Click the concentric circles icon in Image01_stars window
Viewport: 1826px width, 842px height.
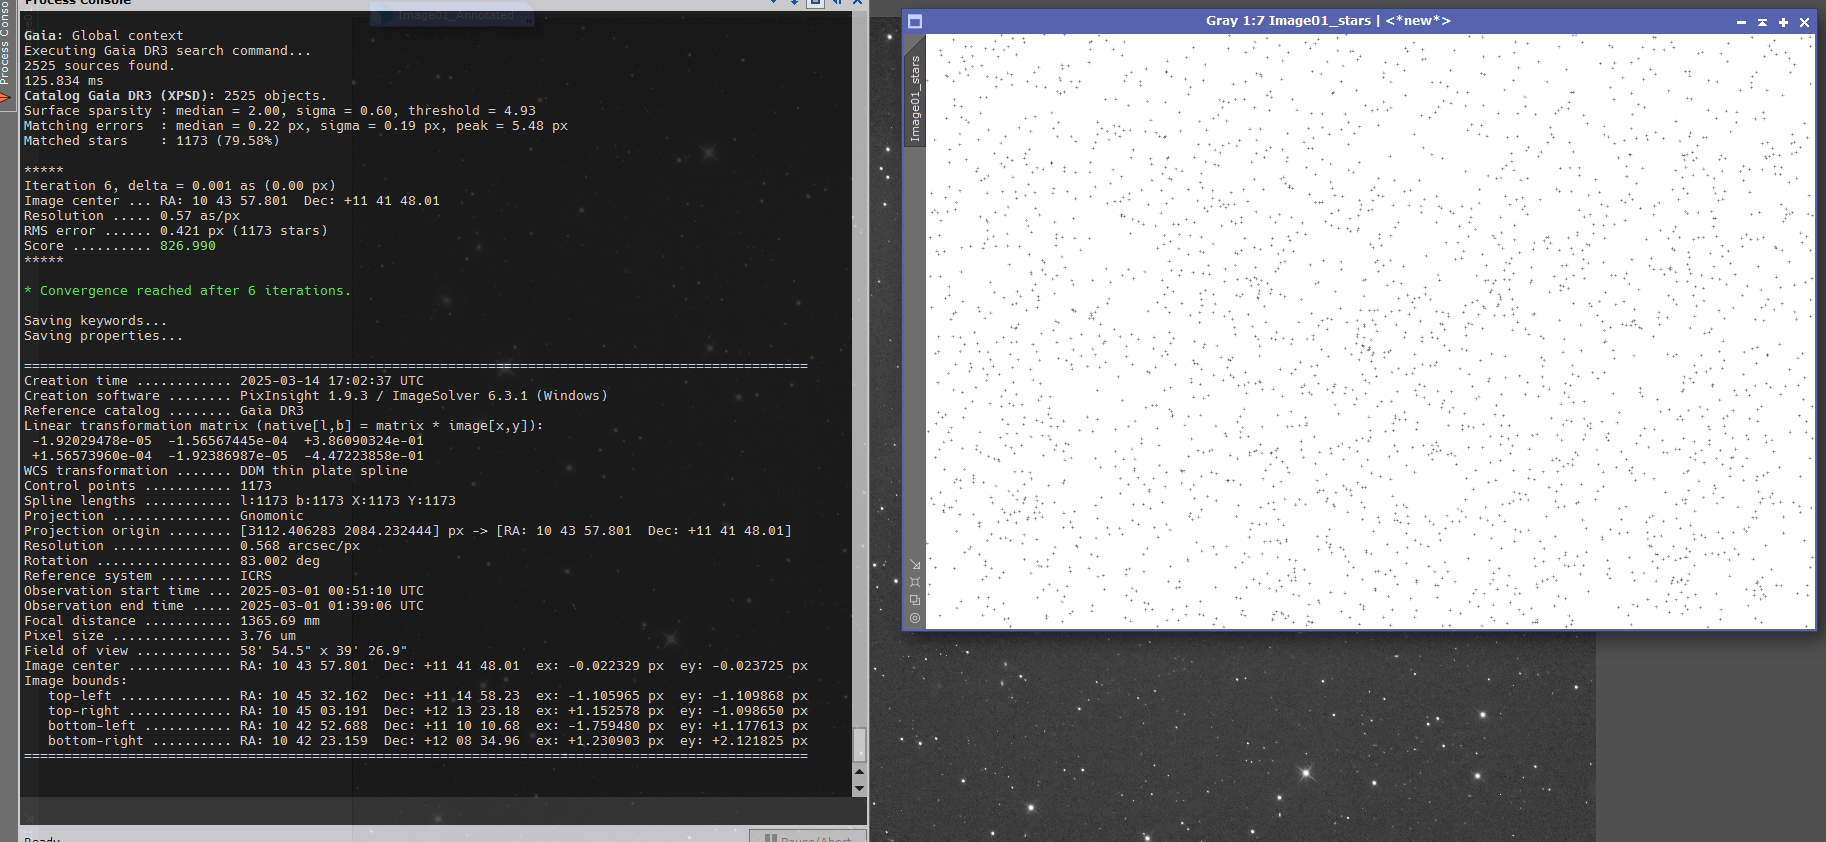tap(914, 618)
